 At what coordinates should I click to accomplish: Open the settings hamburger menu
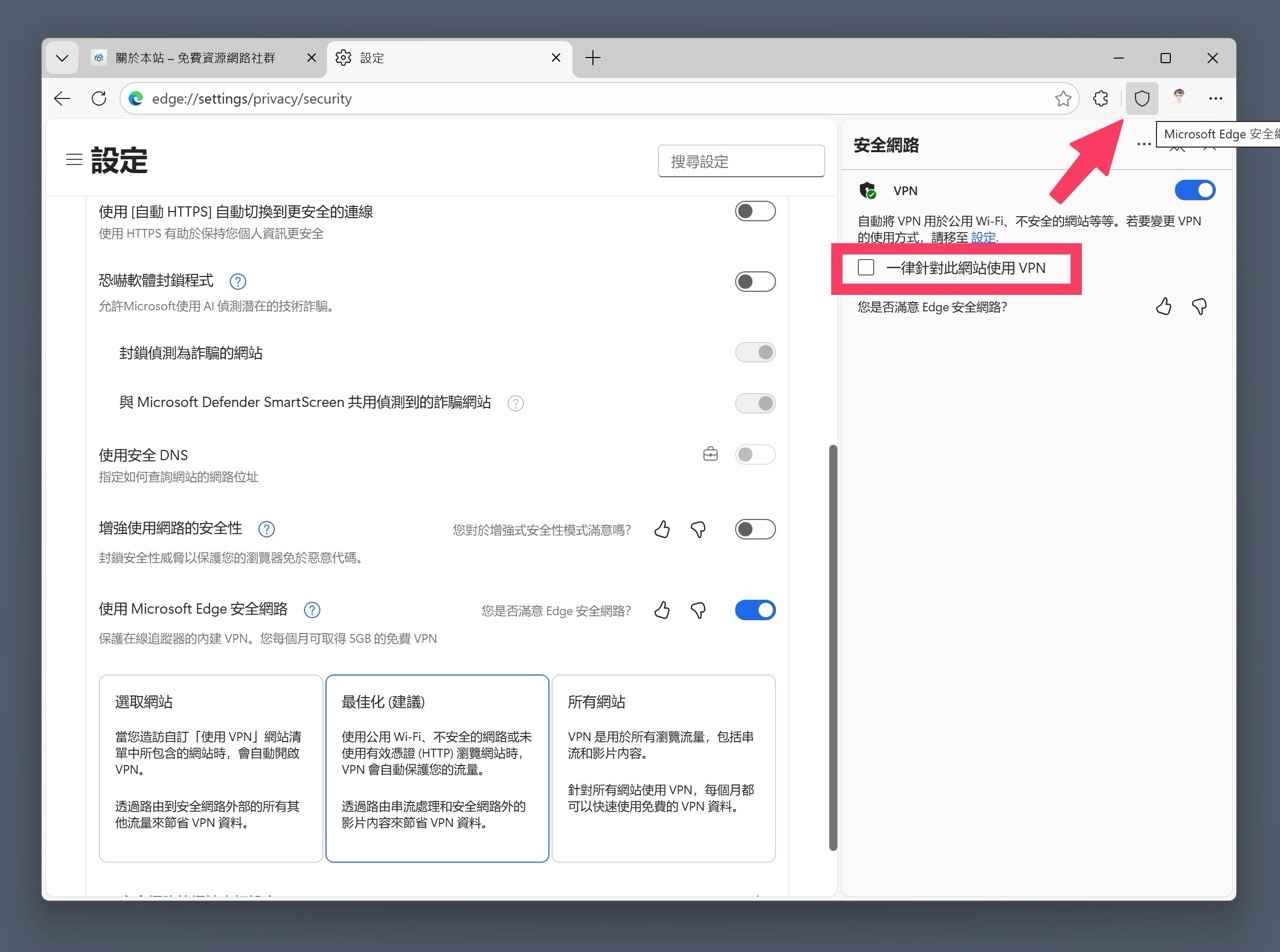point(73,159)
